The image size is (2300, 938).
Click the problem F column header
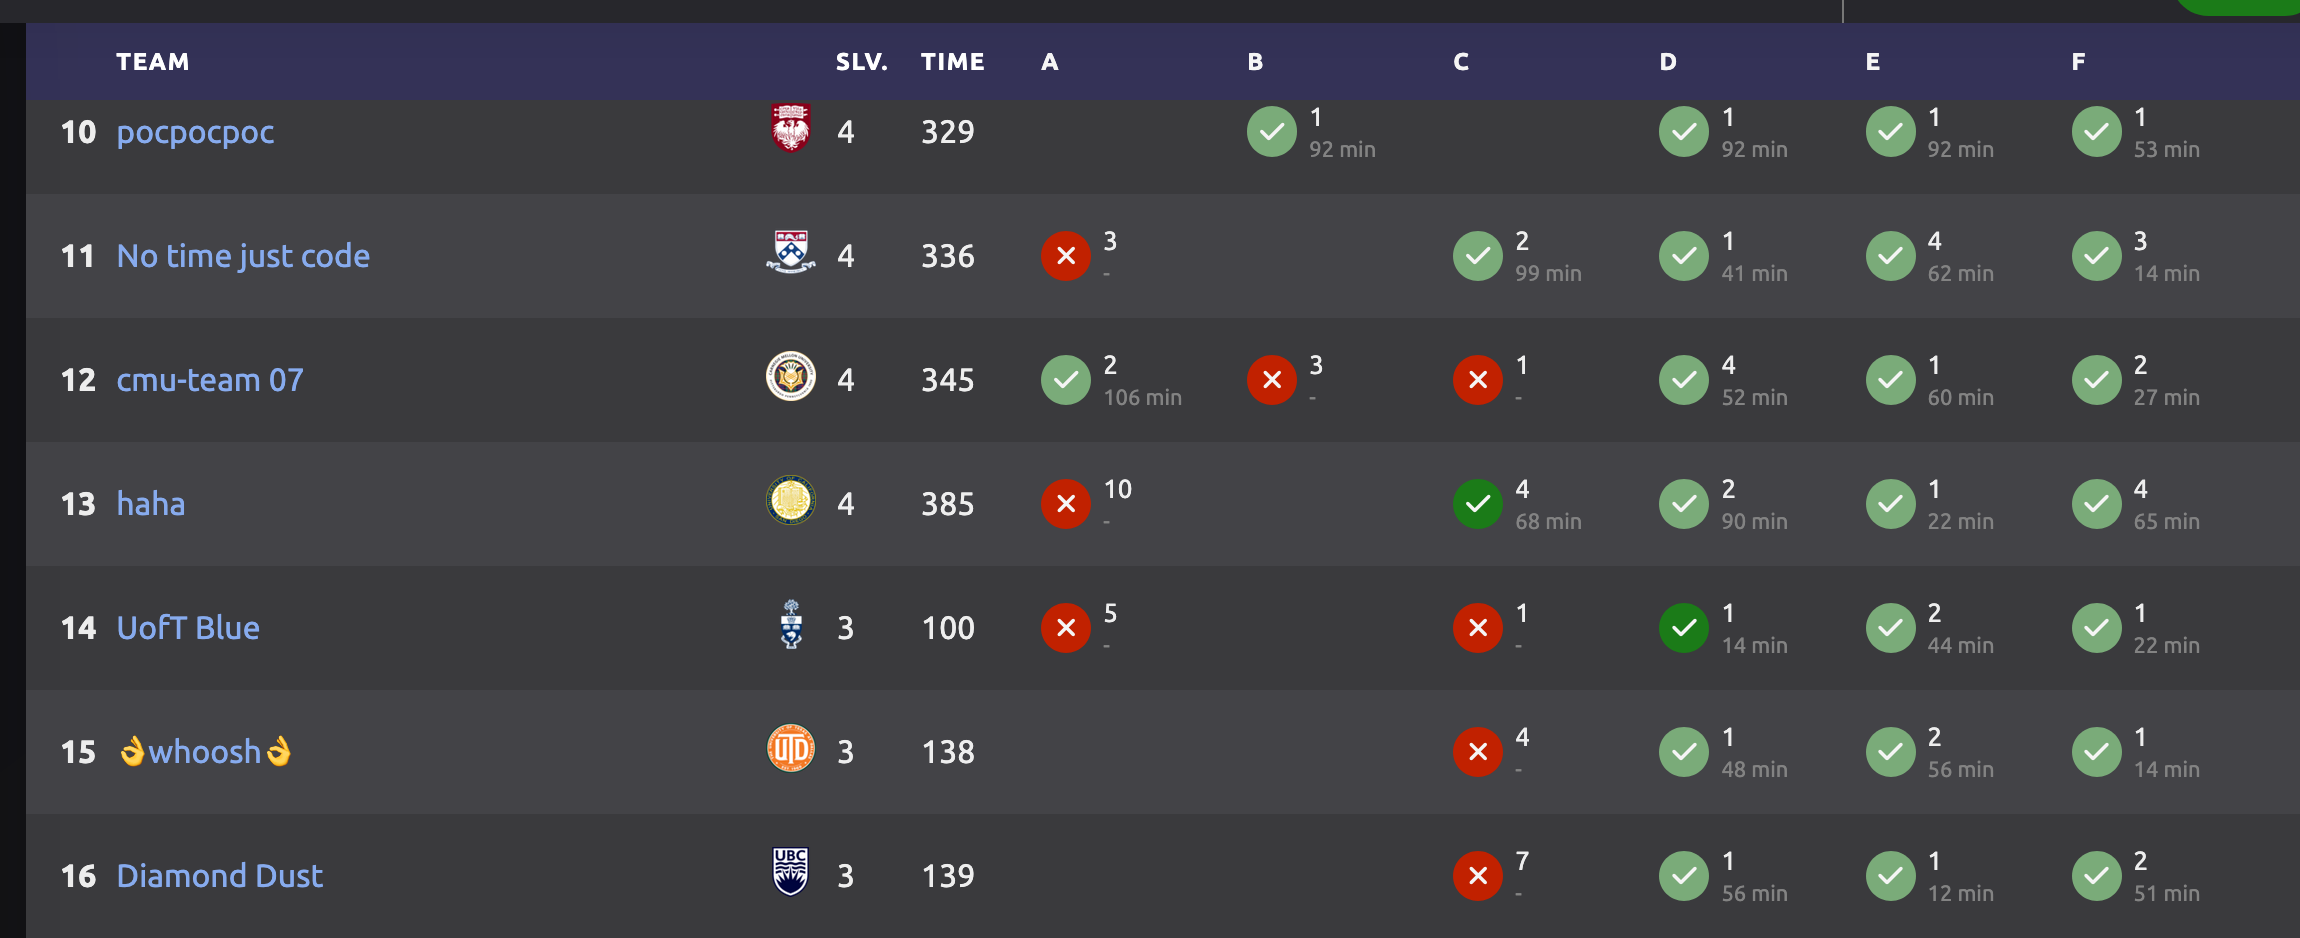2079,62
